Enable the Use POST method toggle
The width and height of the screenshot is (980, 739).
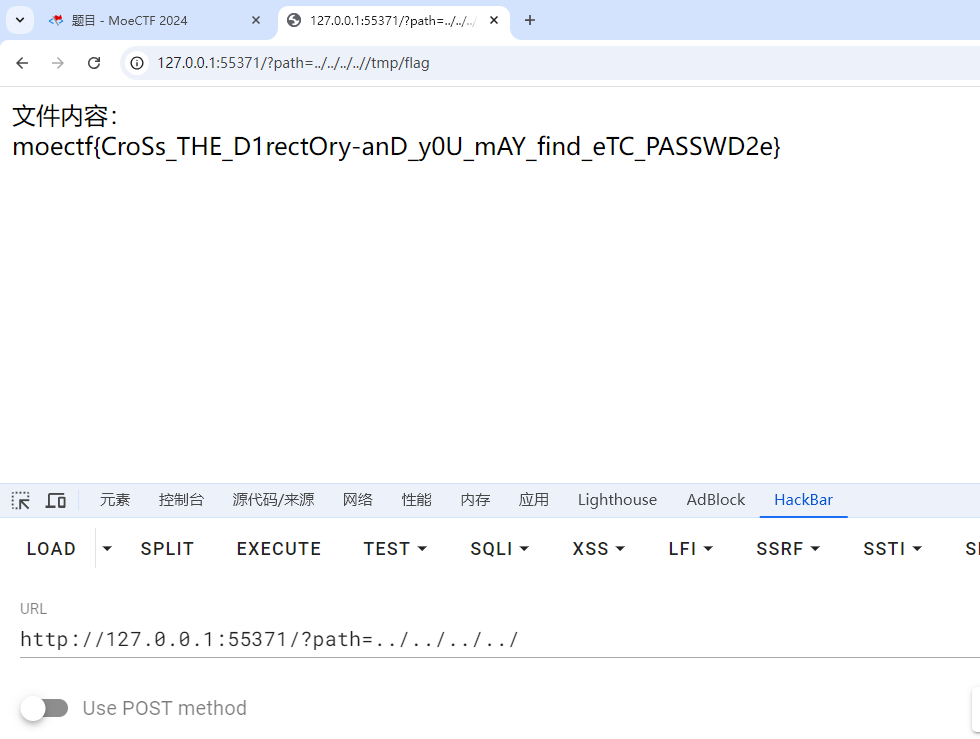pos(45,708)
